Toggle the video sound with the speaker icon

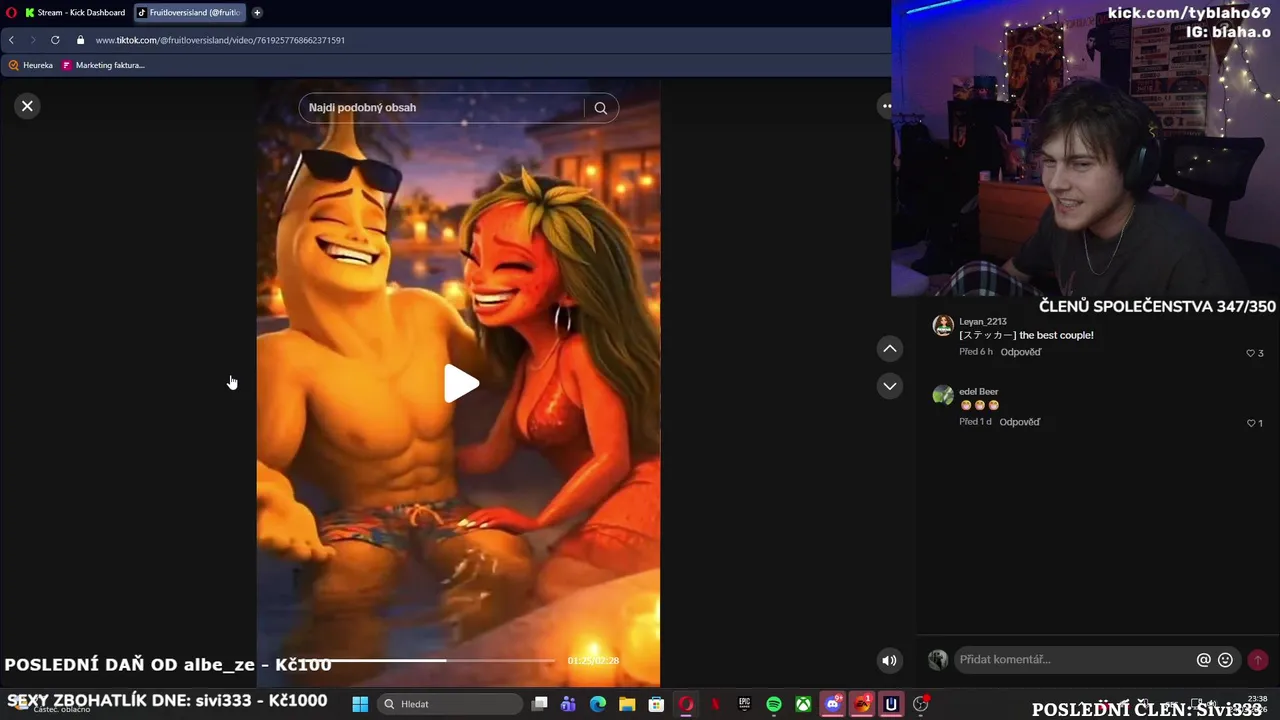pos(889,660)
